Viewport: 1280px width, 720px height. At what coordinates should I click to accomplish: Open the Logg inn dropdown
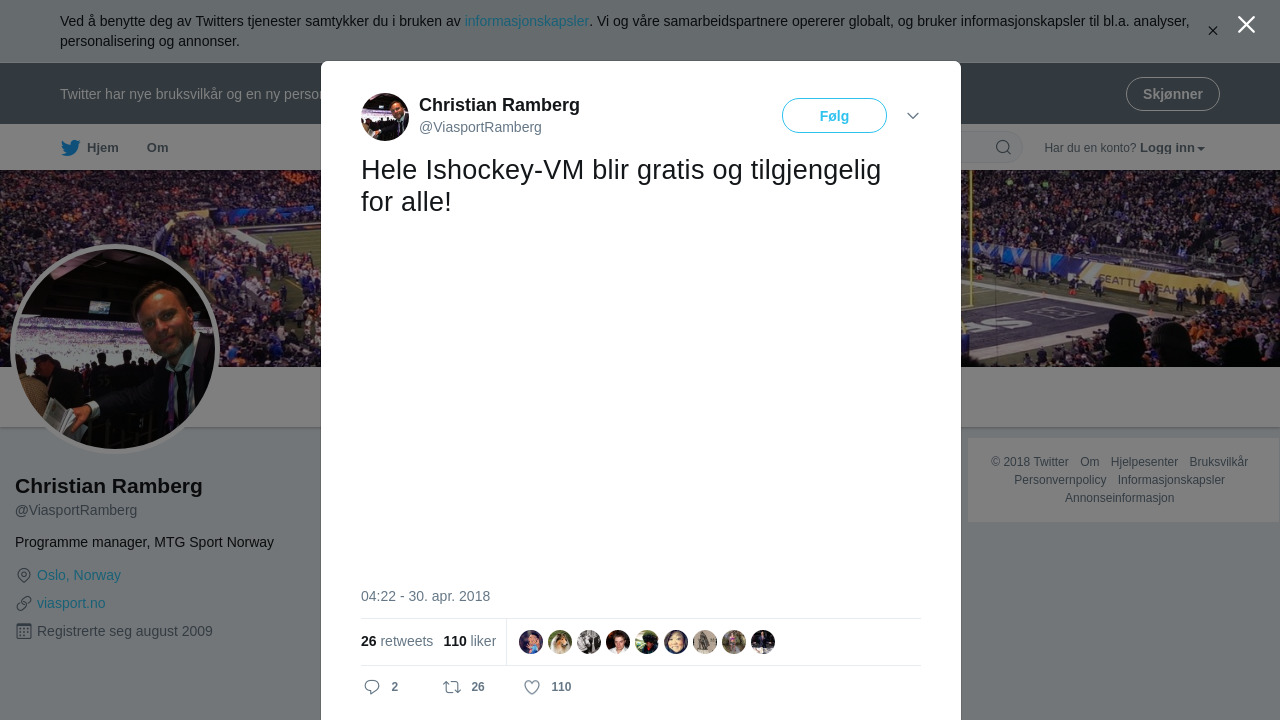point(1172,148)
